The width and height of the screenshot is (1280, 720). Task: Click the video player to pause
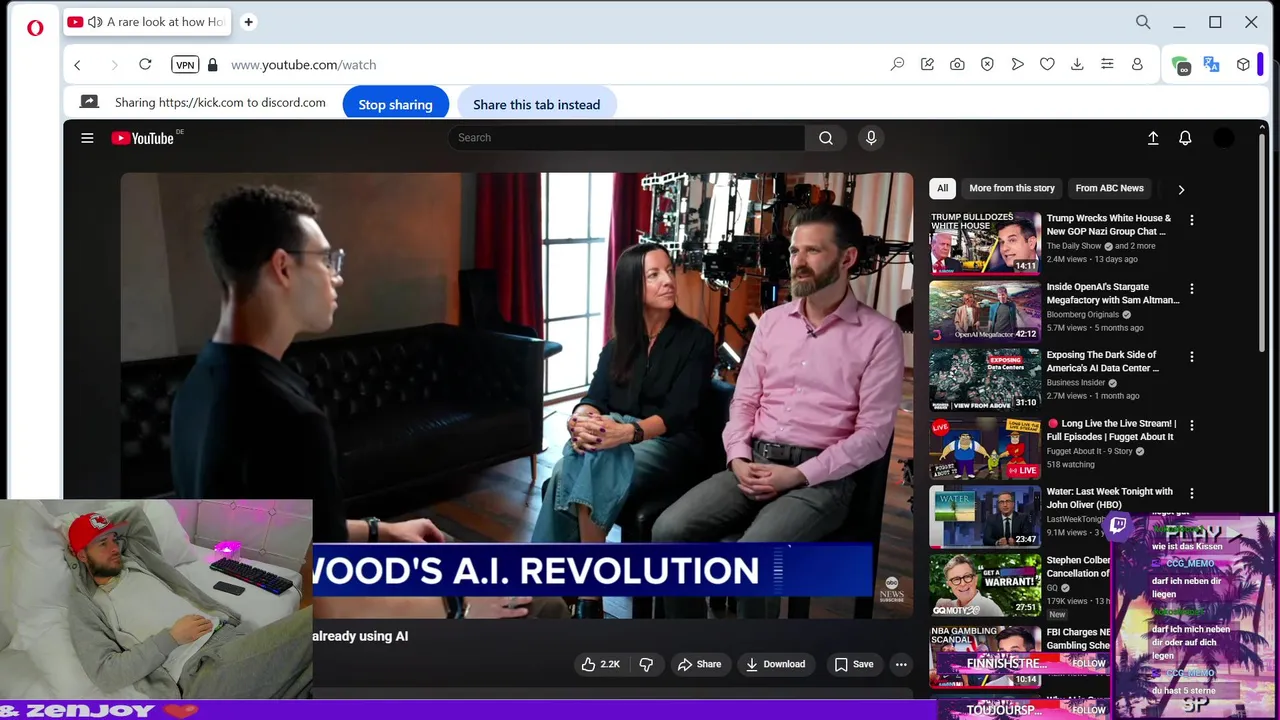click(x=517, y=395)
